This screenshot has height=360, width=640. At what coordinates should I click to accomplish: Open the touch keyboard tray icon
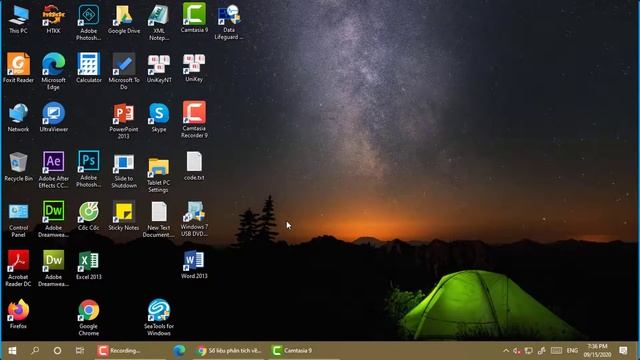point(556,351)
